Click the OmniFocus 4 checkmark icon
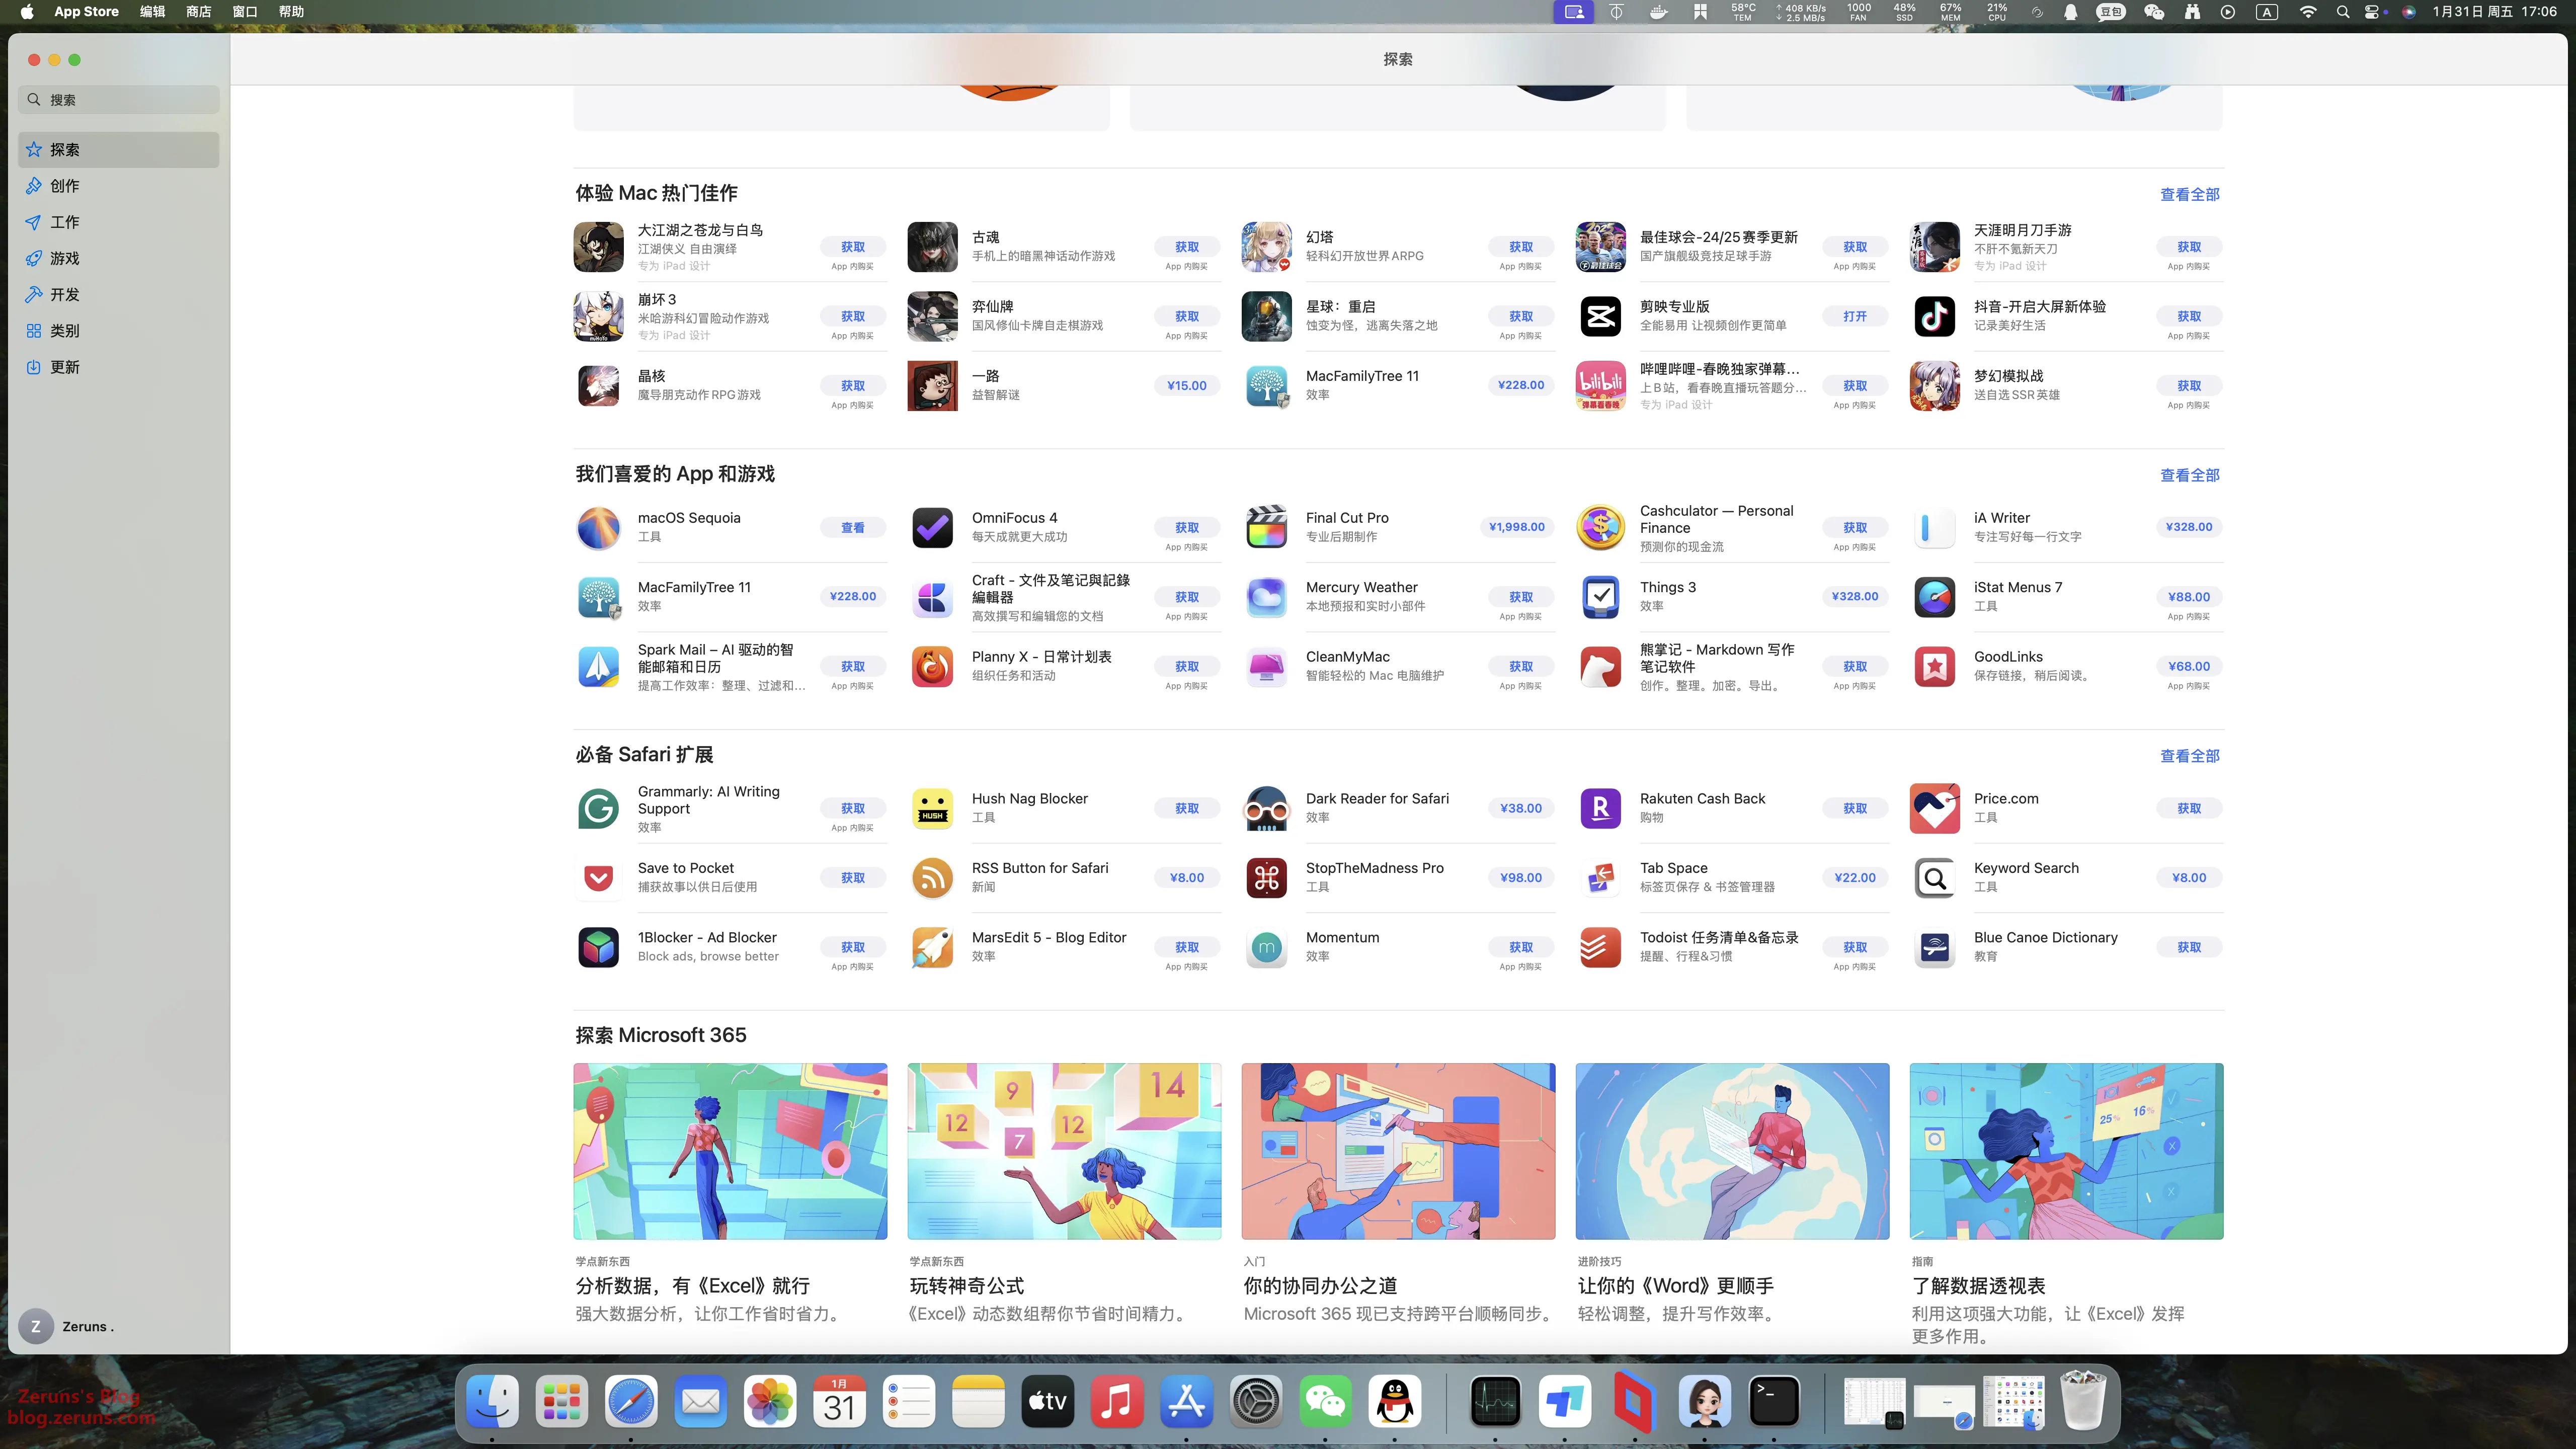Viewport: 2576px width, 1449px height. pyautogui.click(x=932, y=527)
